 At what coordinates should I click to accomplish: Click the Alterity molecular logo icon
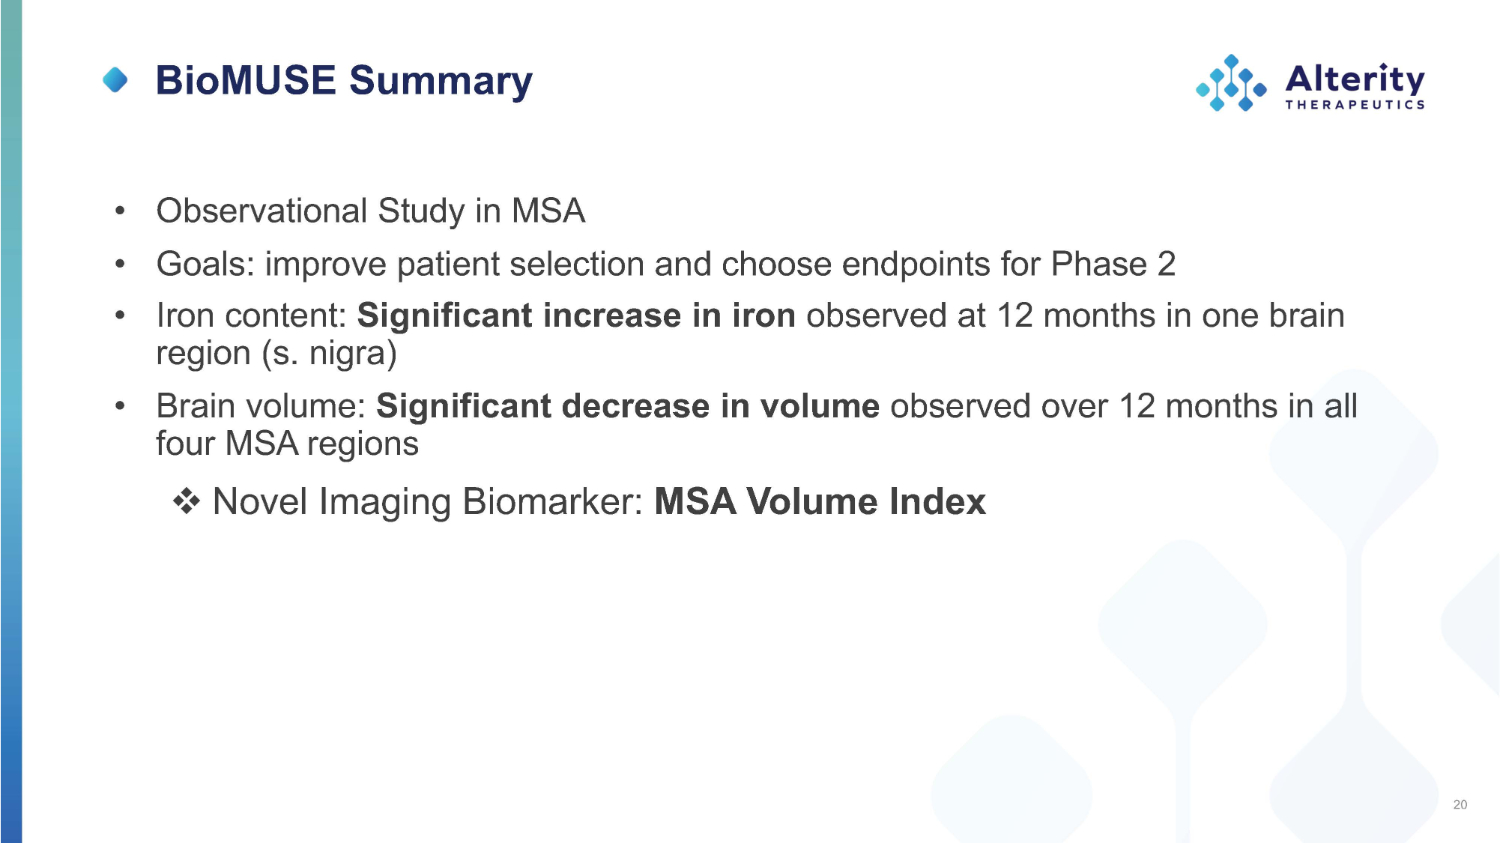coord(1231,83)
